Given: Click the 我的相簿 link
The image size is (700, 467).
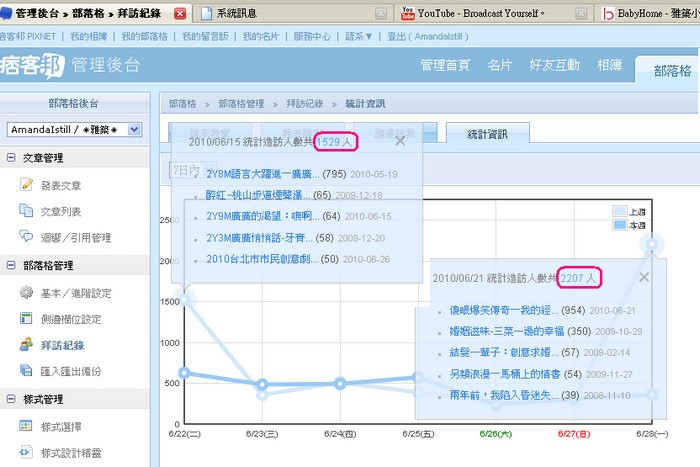Looking at the screenshot, I should (88, 37).
